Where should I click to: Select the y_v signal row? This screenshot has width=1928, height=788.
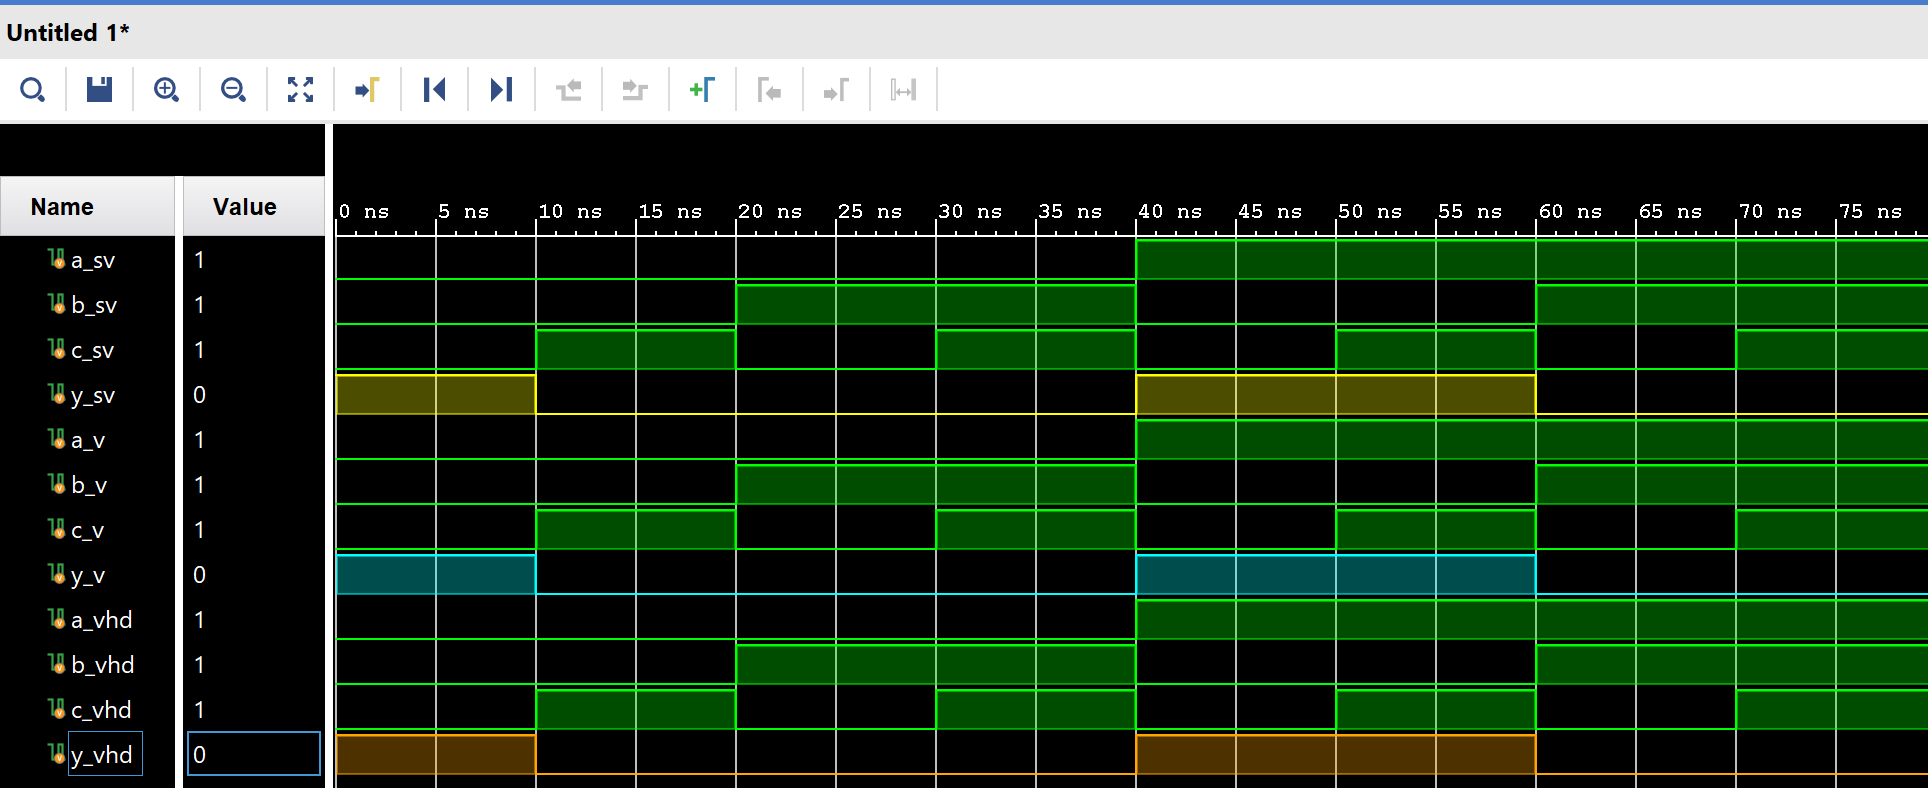point(88,575)
